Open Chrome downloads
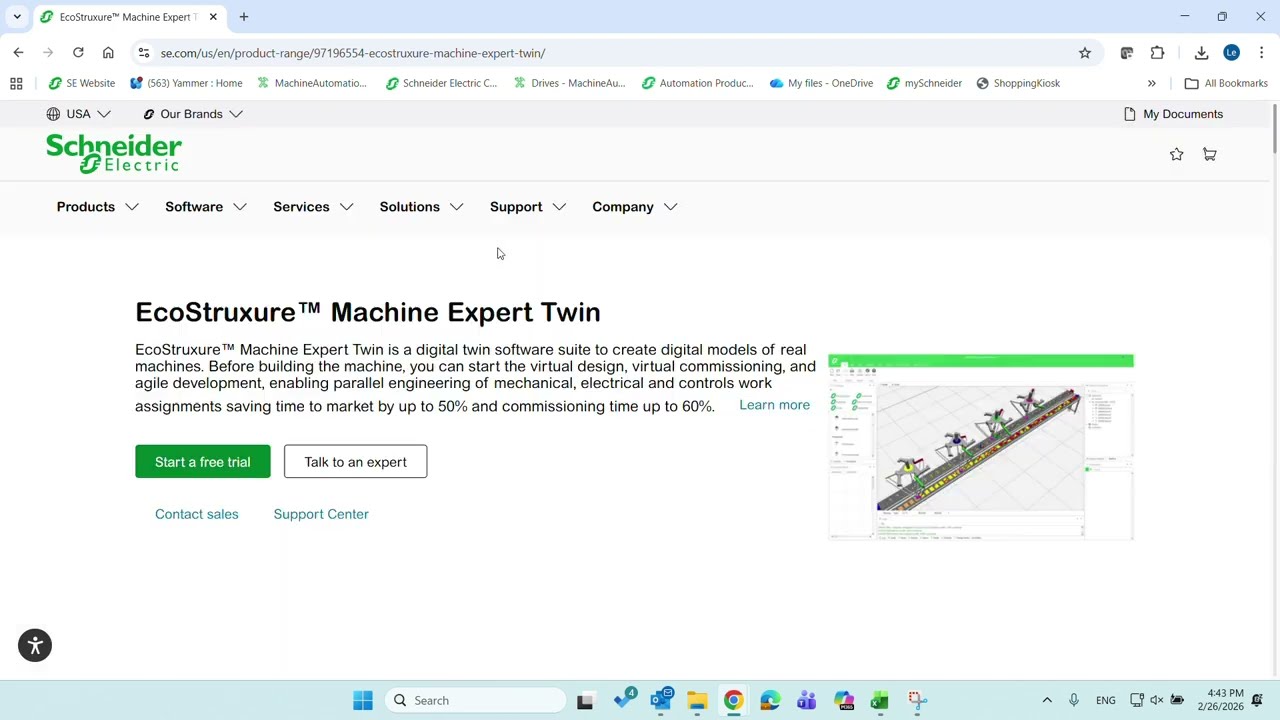 pos(1202,53)
